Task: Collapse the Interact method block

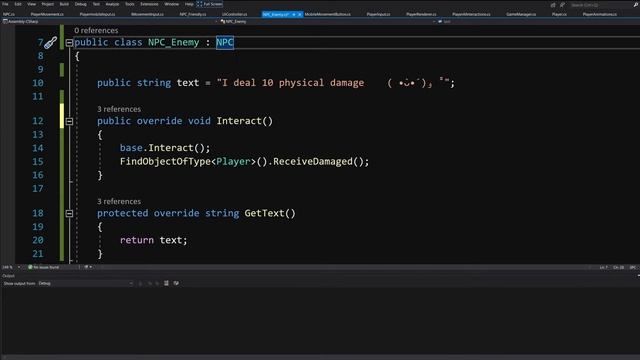Action: click(69, 121)
